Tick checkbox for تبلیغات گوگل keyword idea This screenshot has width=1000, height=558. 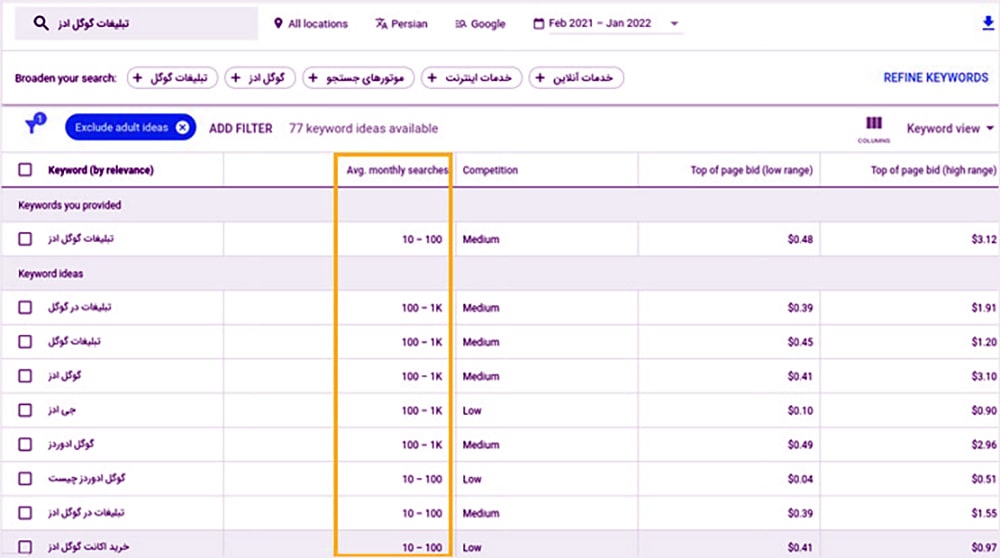25,342
